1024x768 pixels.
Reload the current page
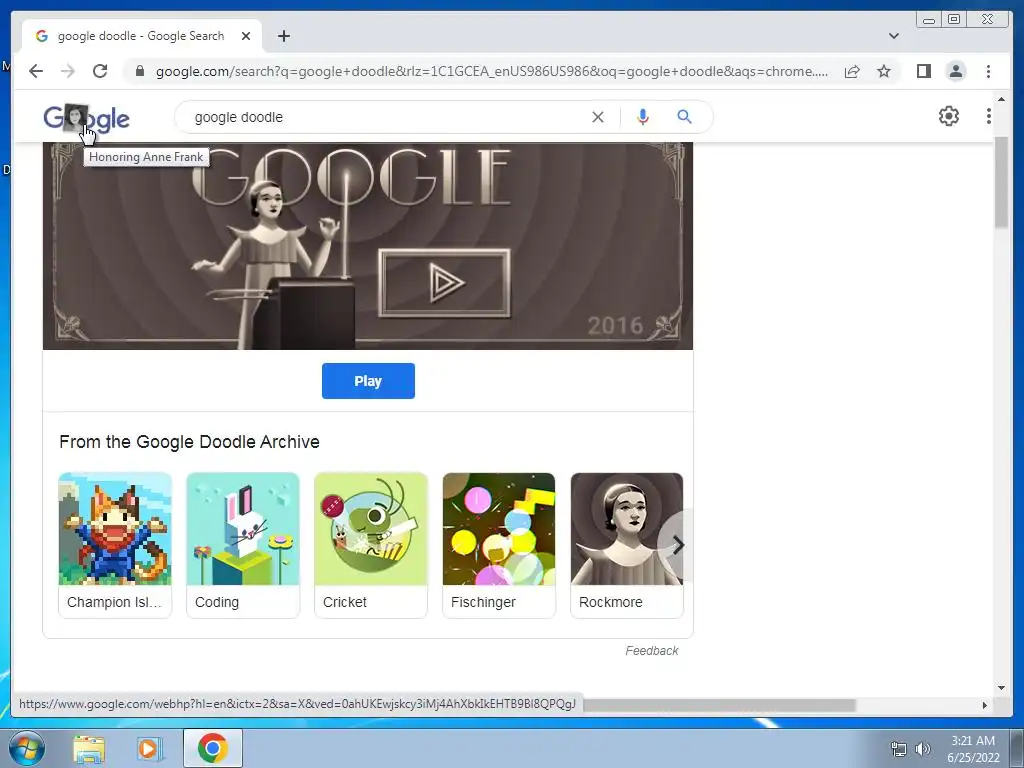(x=100, y=71)
